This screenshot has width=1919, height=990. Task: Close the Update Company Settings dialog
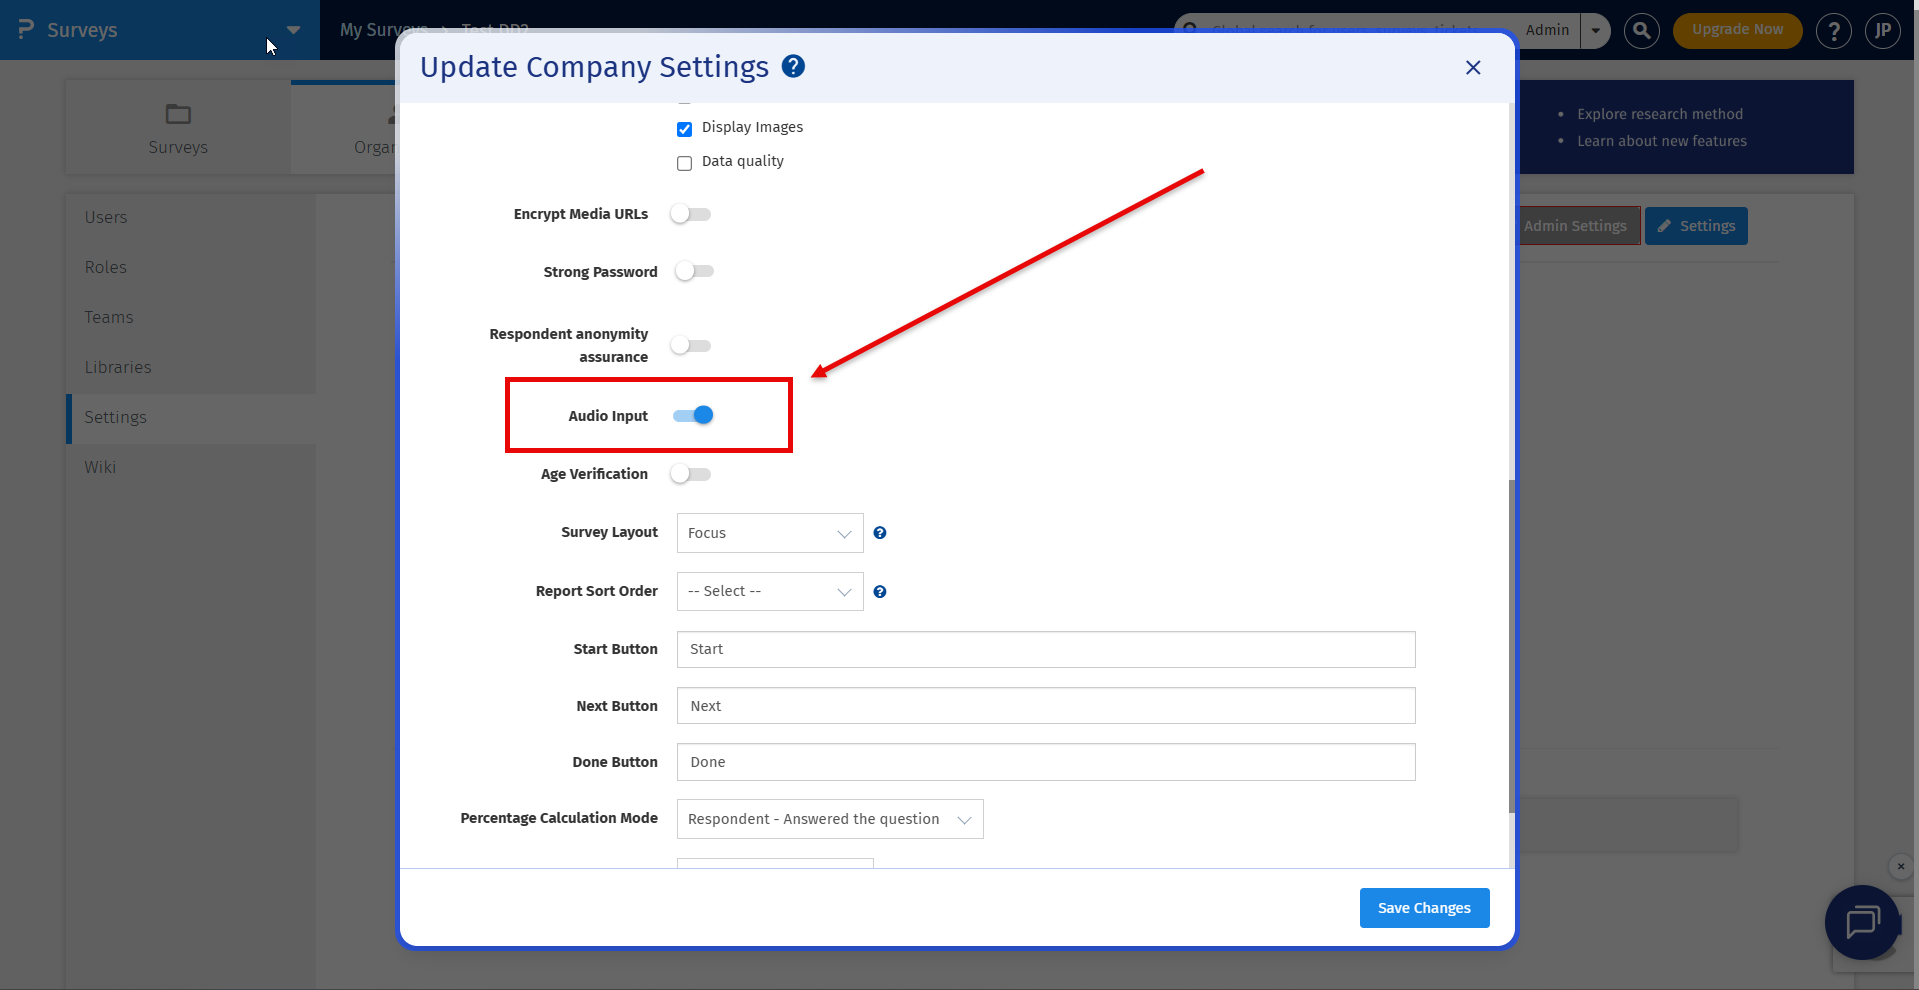[1473, 67]
